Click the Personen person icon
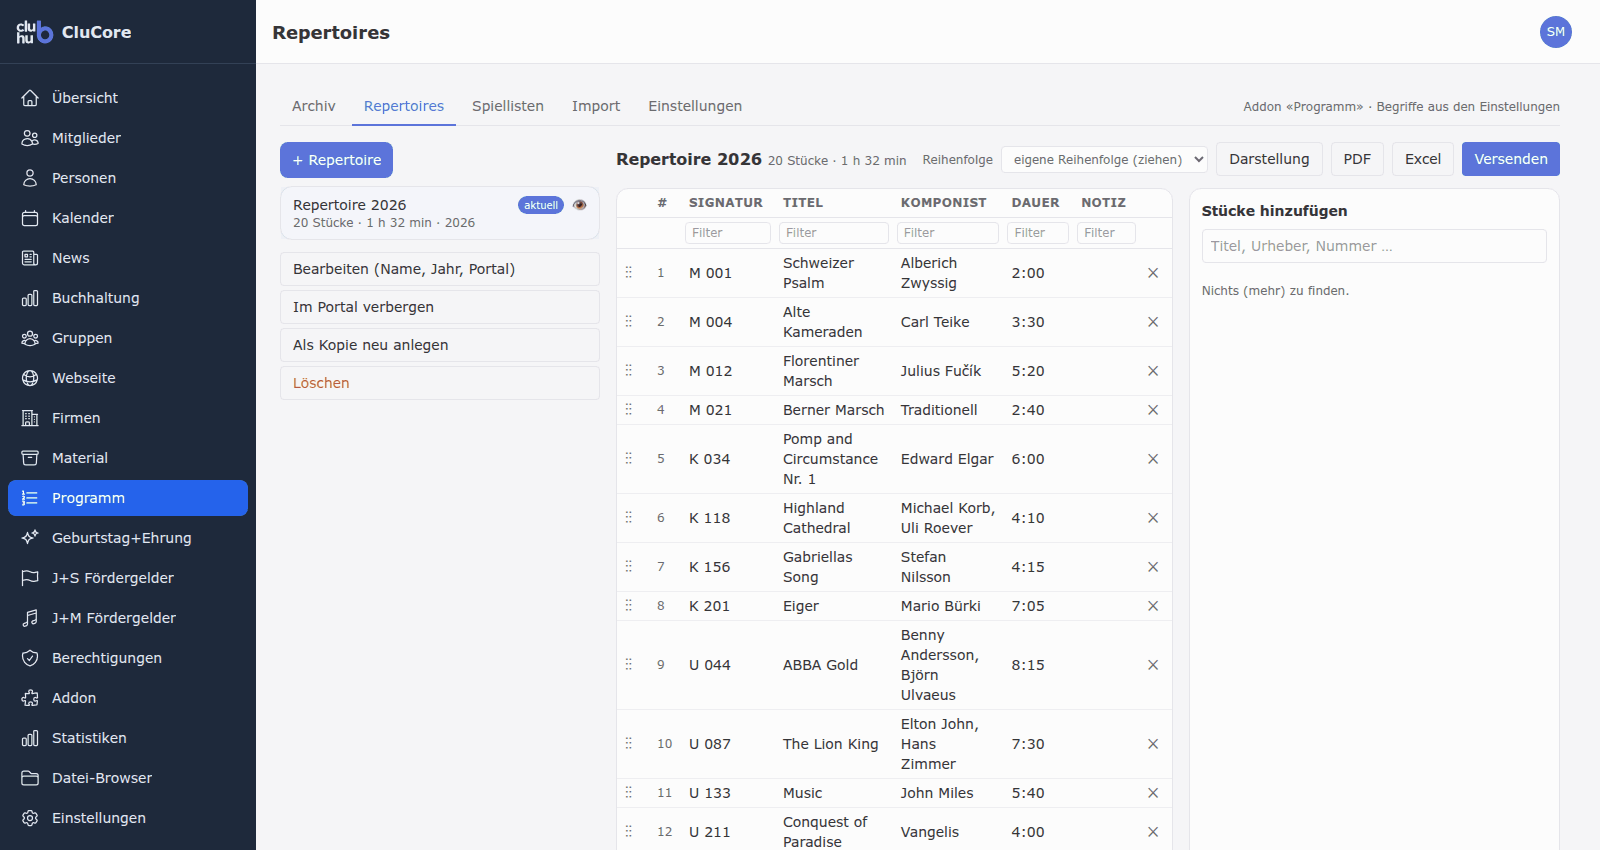The image size is (1600, 850). point(30,178)
